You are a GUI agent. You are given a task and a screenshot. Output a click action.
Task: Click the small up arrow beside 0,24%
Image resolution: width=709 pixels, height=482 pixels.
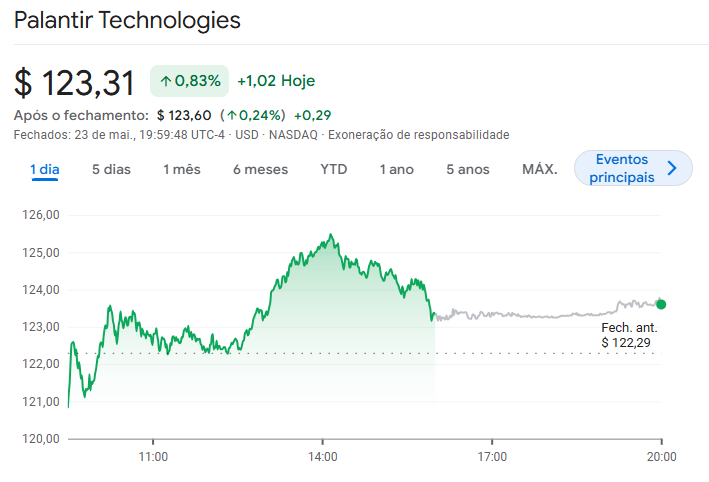230,115
